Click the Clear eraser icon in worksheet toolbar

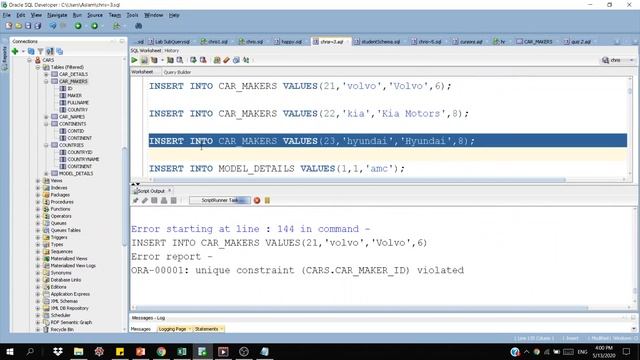click(227, 60)
